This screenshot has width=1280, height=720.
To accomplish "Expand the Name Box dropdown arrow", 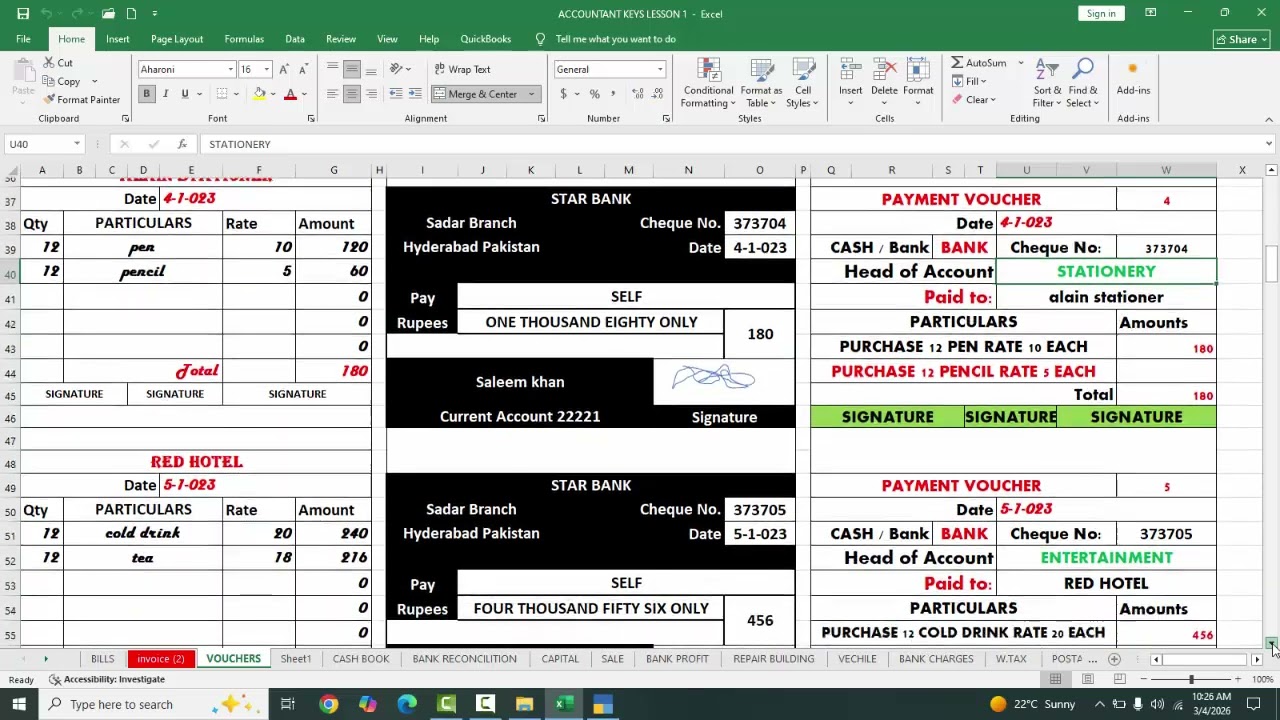I will (x=76, y=144).
